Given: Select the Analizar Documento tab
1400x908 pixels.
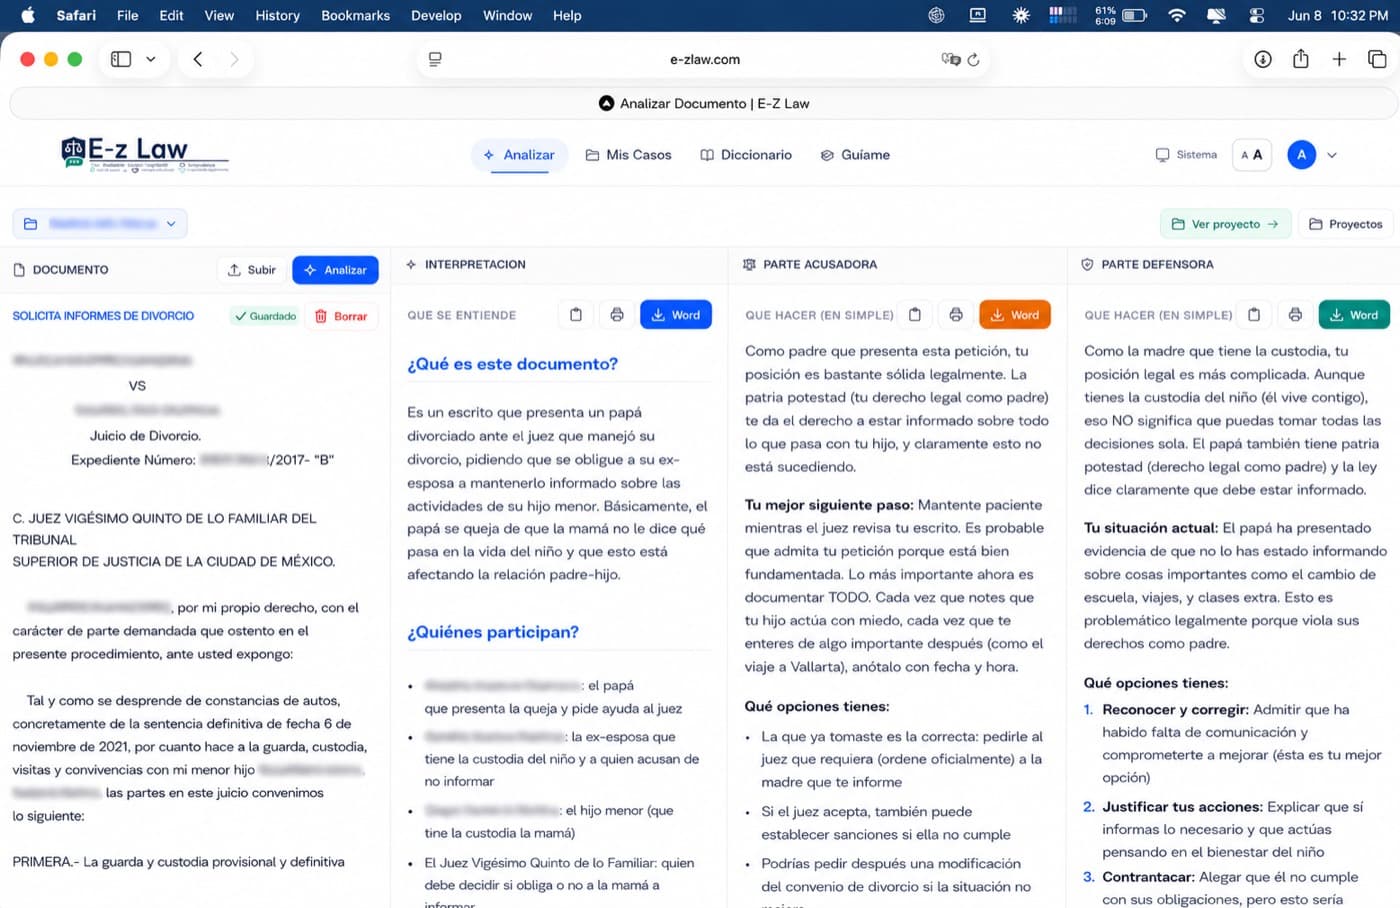Looking at the screenshot, I should (704, 103).
